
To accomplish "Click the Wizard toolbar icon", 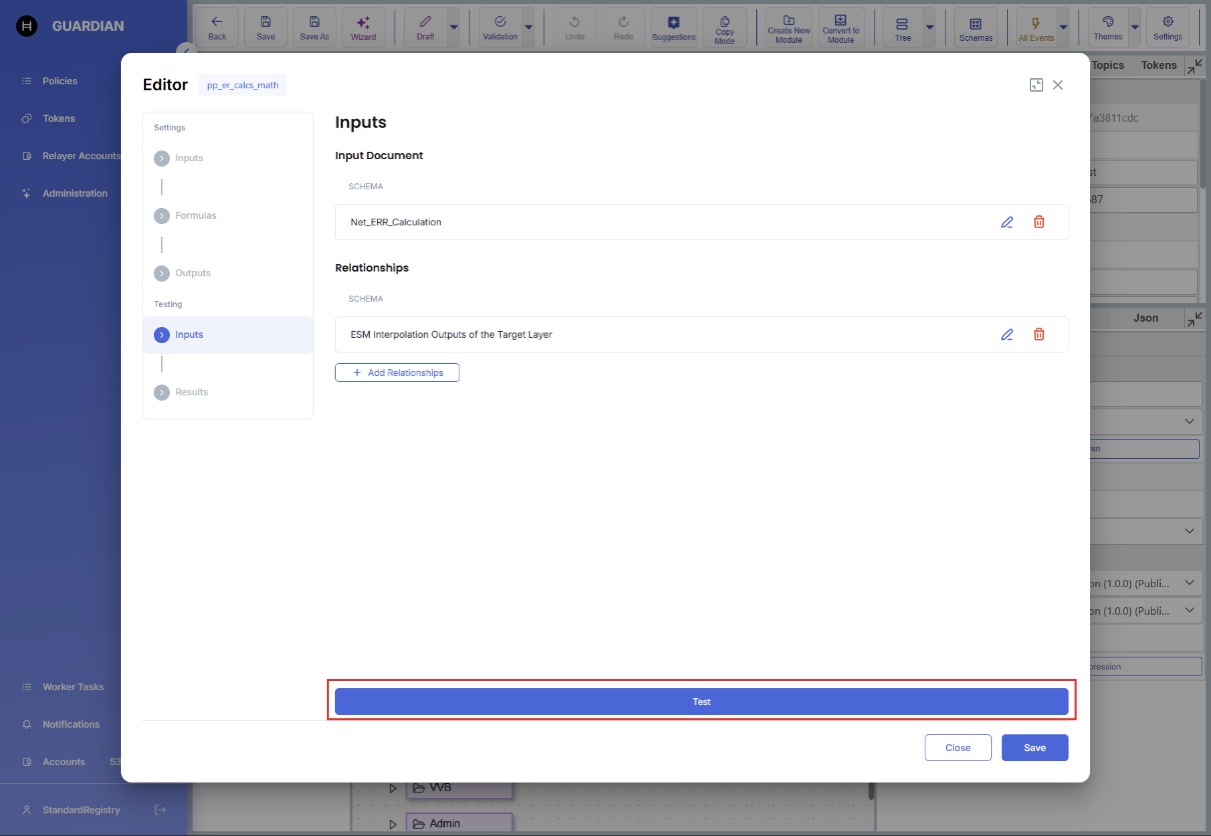I will 363,28.
